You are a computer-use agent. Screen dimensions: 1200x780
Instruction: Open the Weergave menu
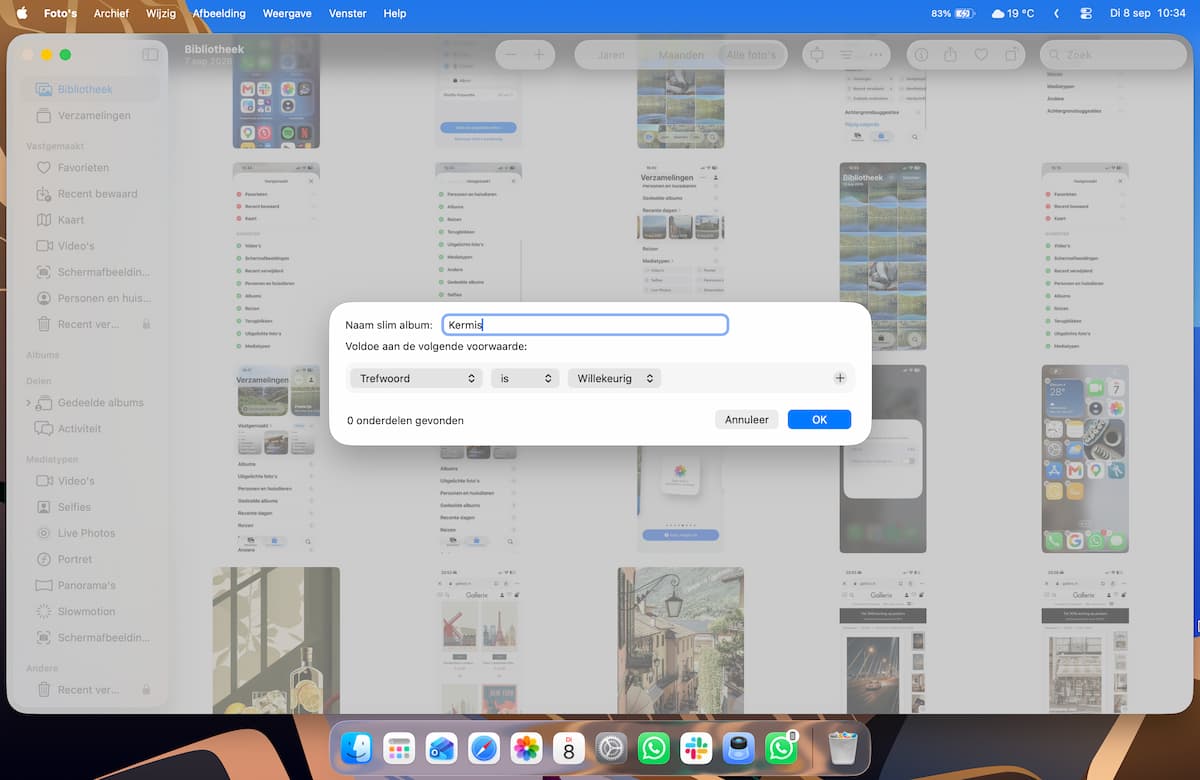click(287, 13)
